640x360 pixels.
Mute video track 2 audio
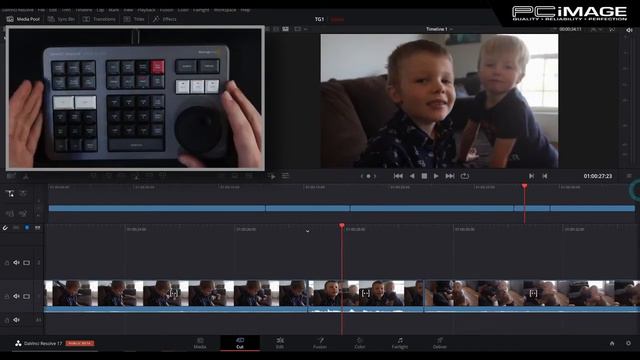[x=16, y=263]
